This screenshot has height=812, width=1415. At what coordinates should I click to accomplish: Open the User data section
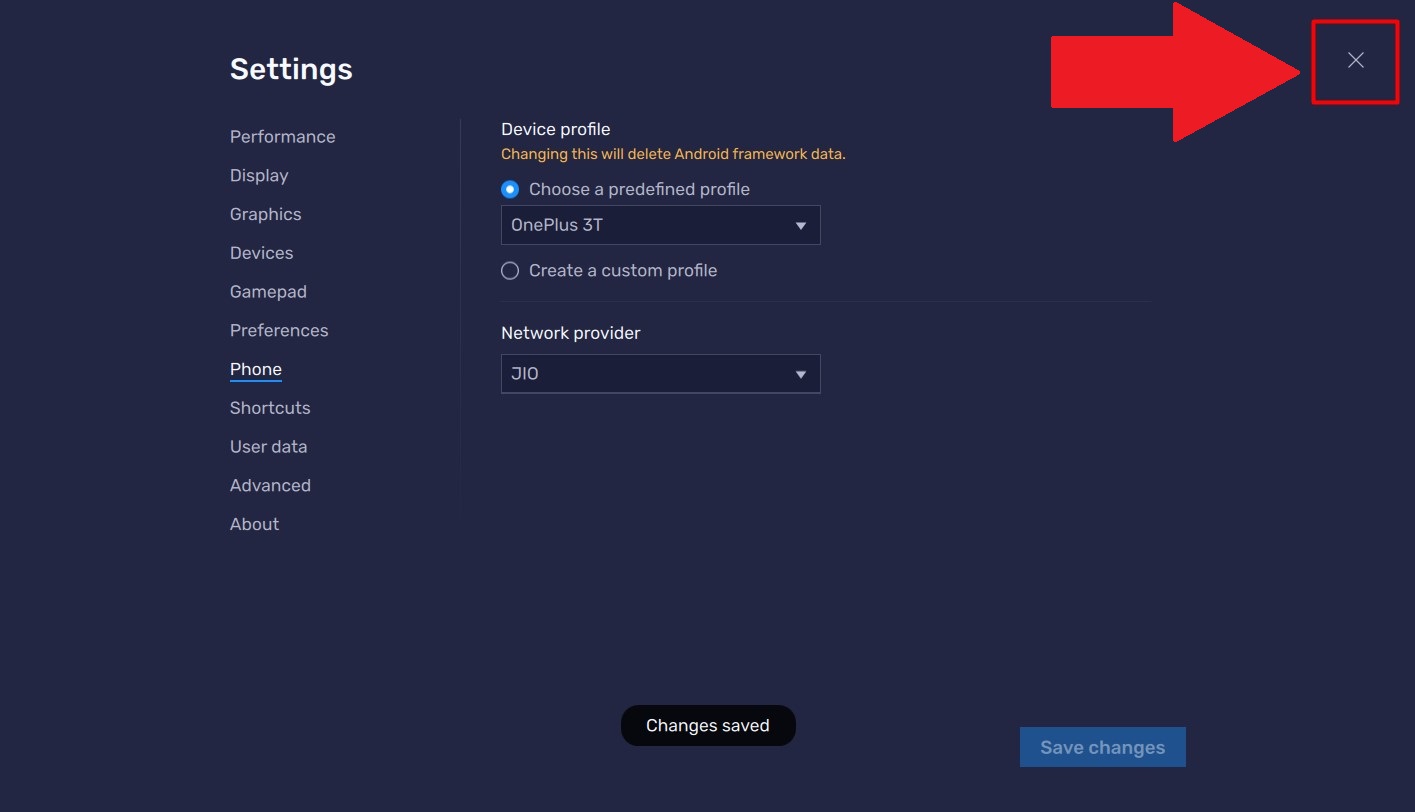tap(268, 446)
